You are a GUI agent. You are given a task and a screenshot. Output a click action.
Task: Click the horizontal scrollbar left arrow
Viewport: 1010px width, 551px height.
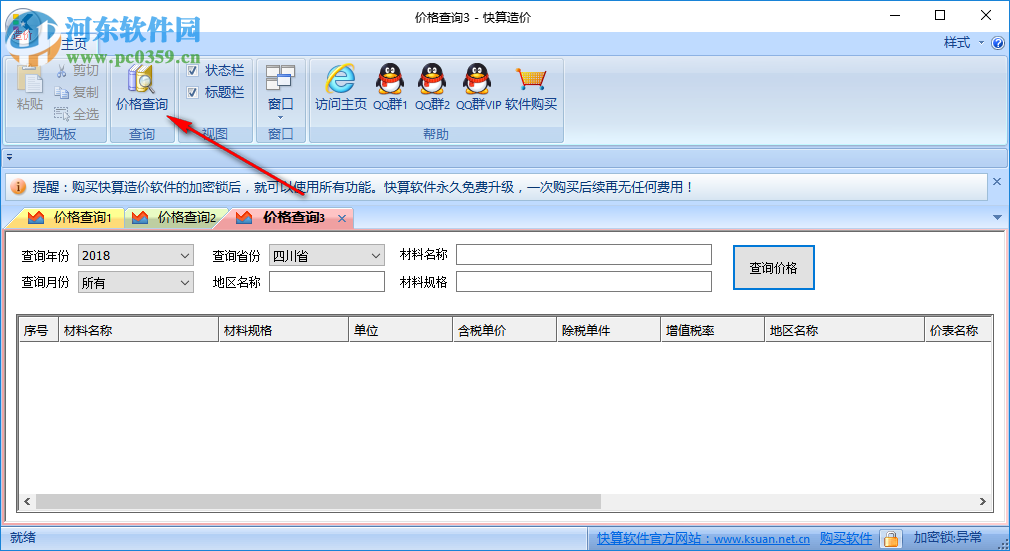(x=27, y=501)
